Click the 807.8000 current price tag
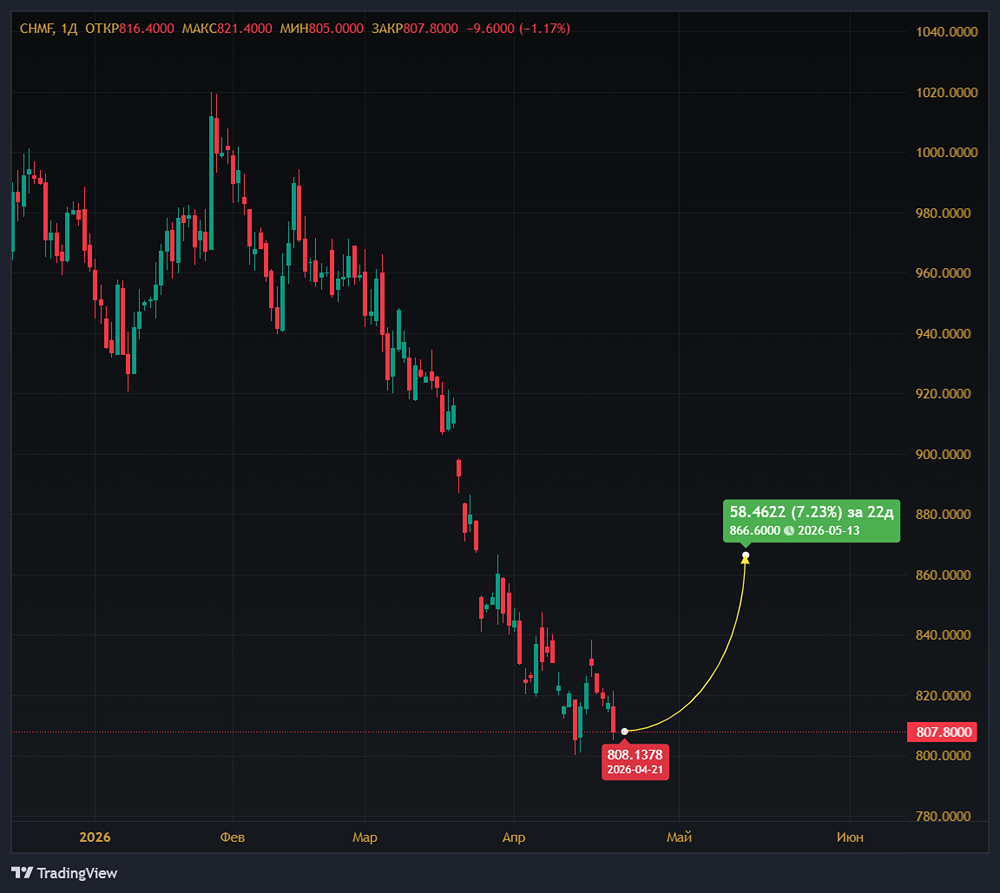 click(943, 732)
